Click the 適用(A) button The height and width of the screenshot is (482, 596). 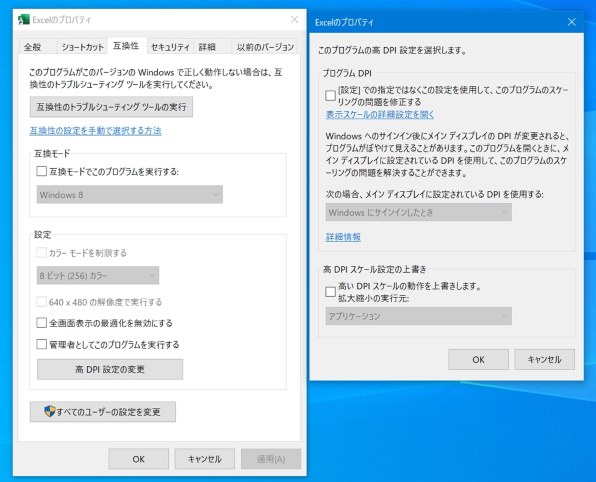point(271,459)
